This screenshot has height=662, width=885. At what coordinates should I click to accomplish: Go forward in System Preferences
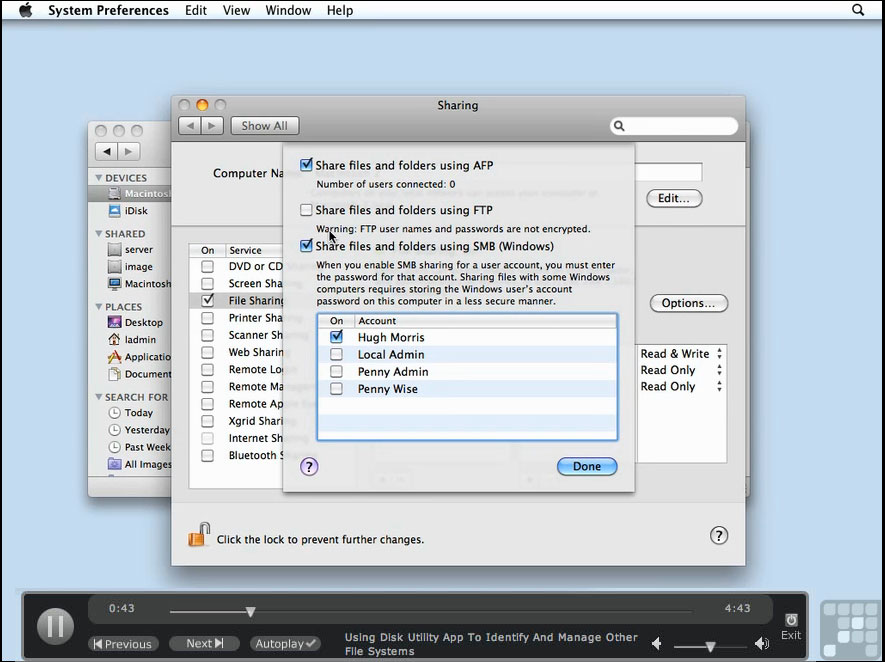(212, 126)
